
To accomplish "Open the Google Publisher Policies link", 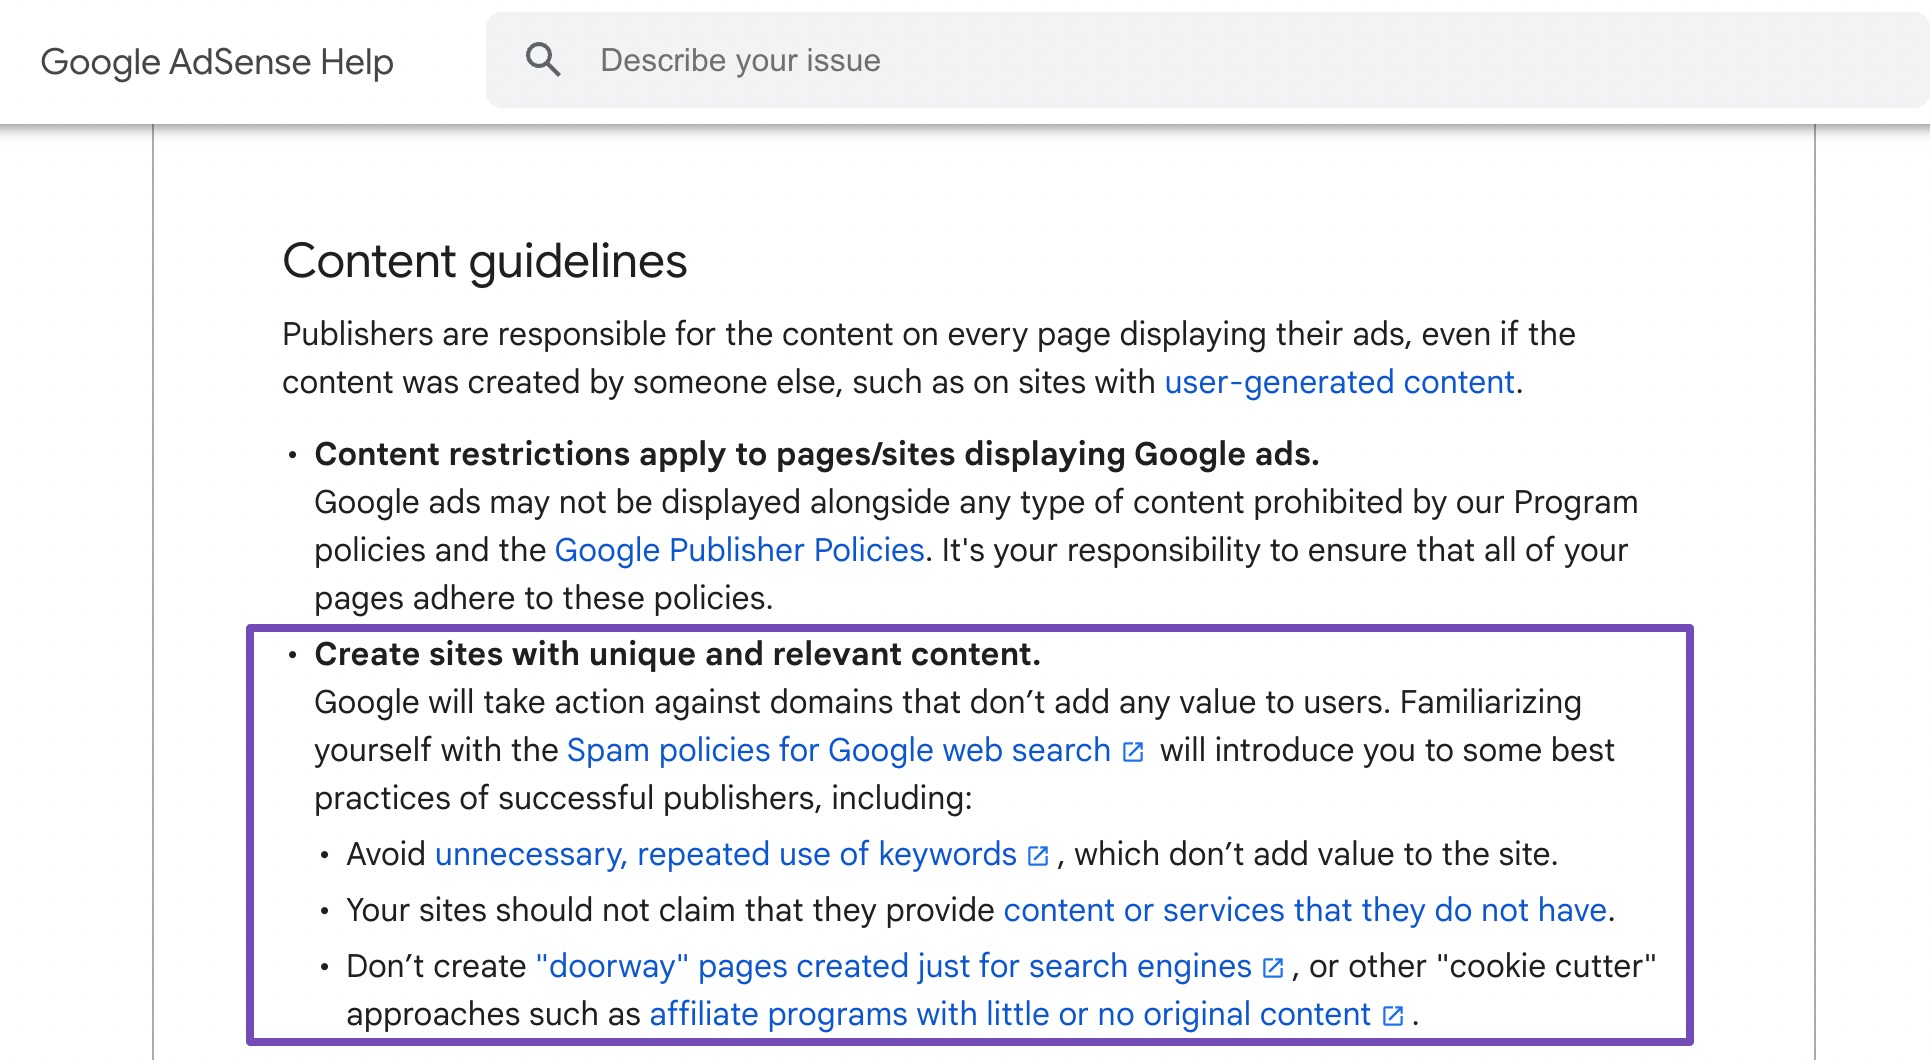I will (x=739, y=550).
